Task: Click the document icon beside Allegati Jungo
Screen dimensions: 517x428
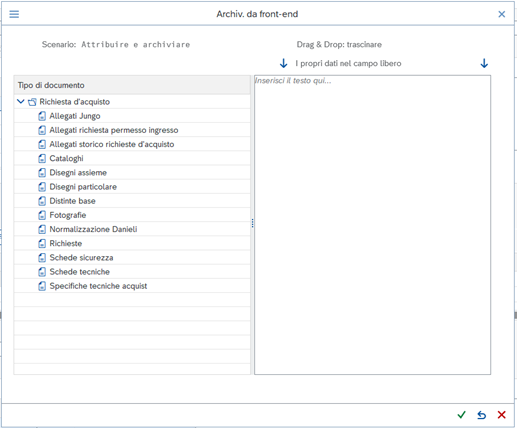Action: tap(42, 116)
